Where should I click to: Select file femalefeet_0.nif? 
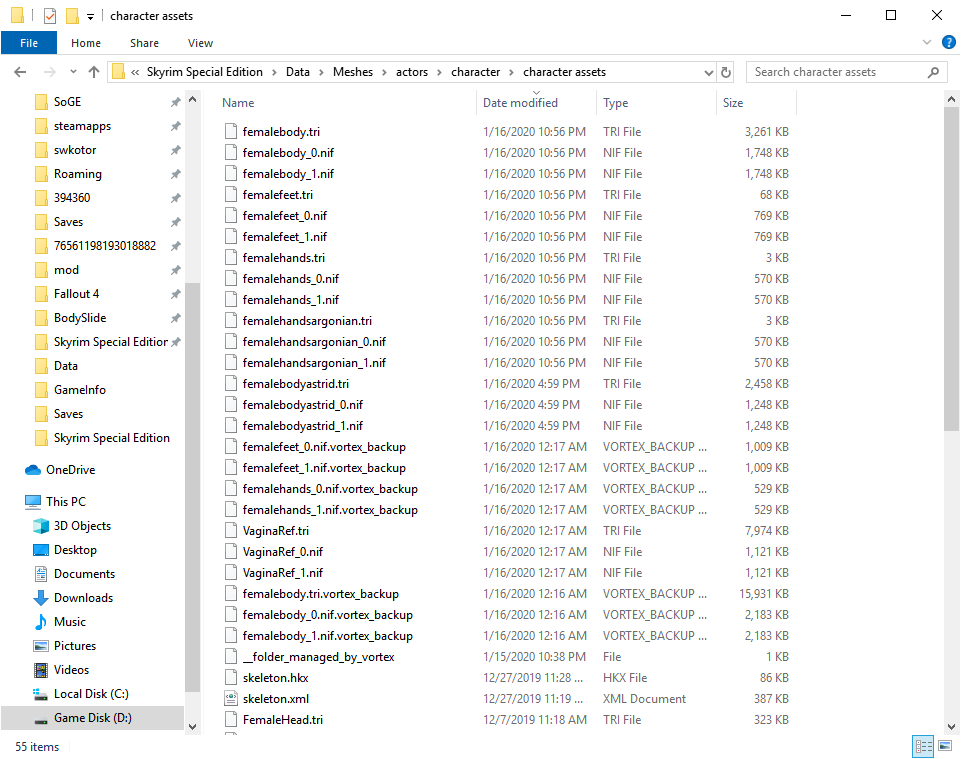(x=284, y=216)
